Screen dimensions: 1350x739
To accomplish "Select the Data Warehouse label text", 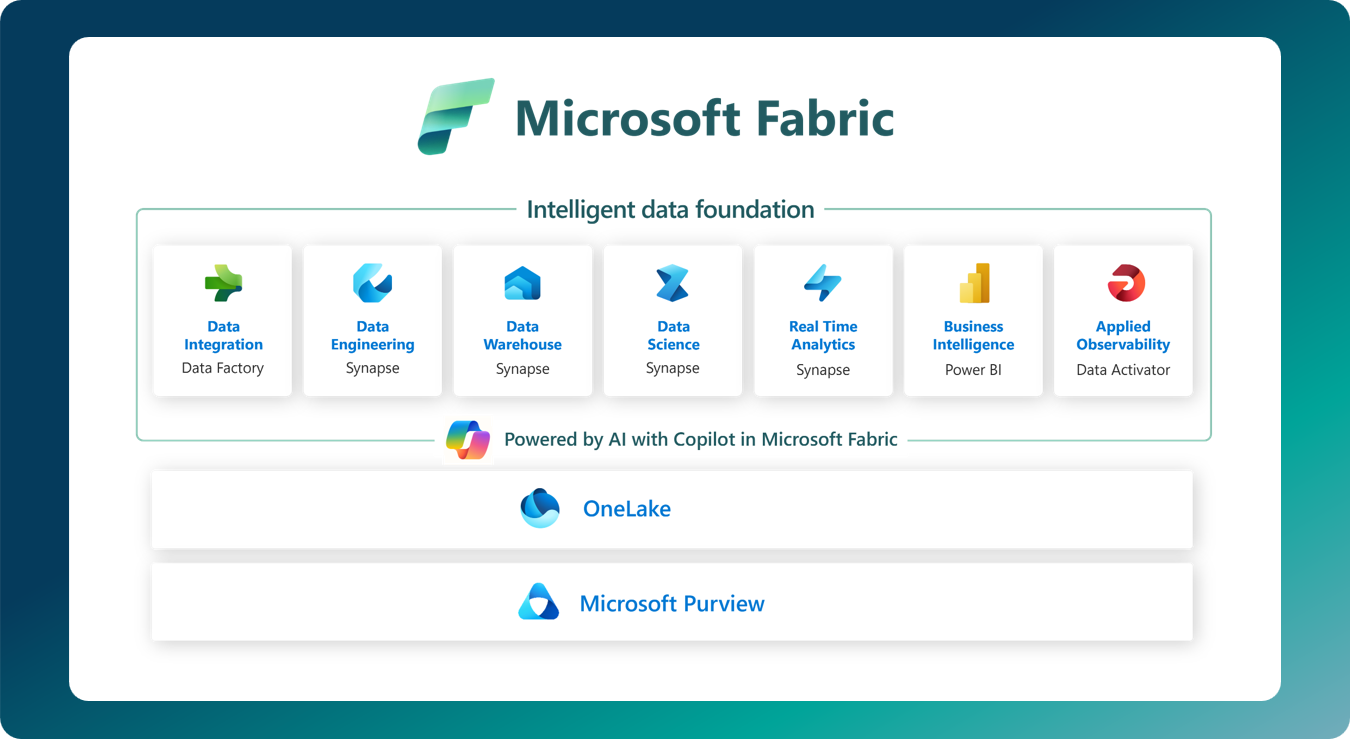I will (522, 336).
